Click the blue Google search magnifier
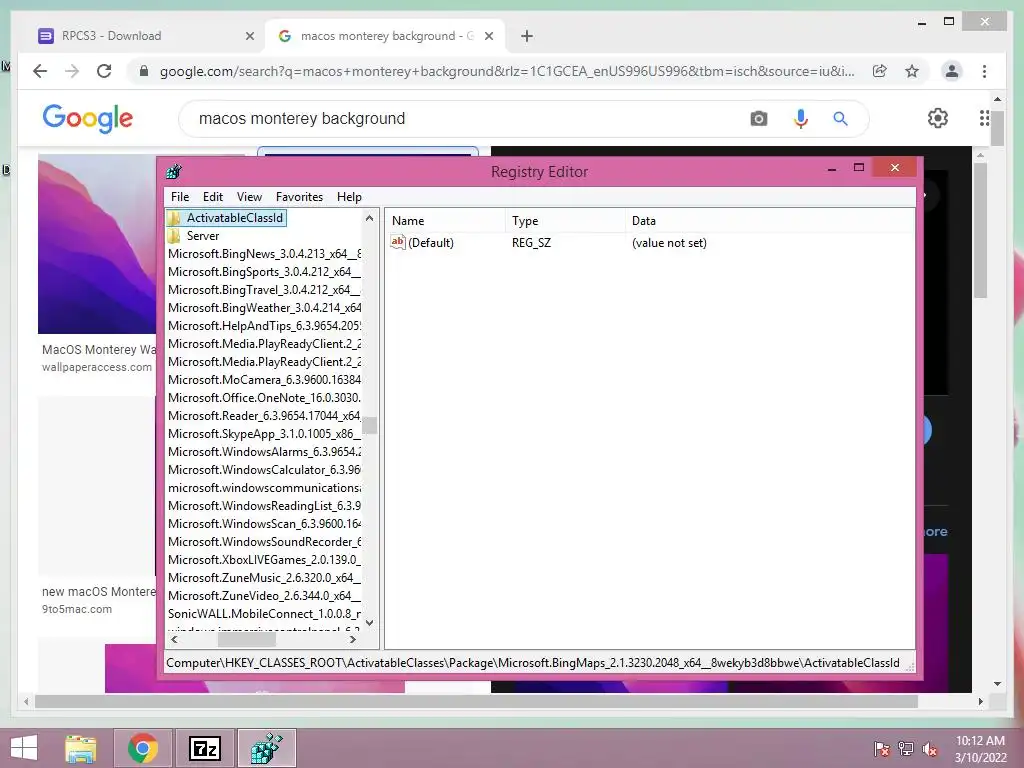 [840, 118]
